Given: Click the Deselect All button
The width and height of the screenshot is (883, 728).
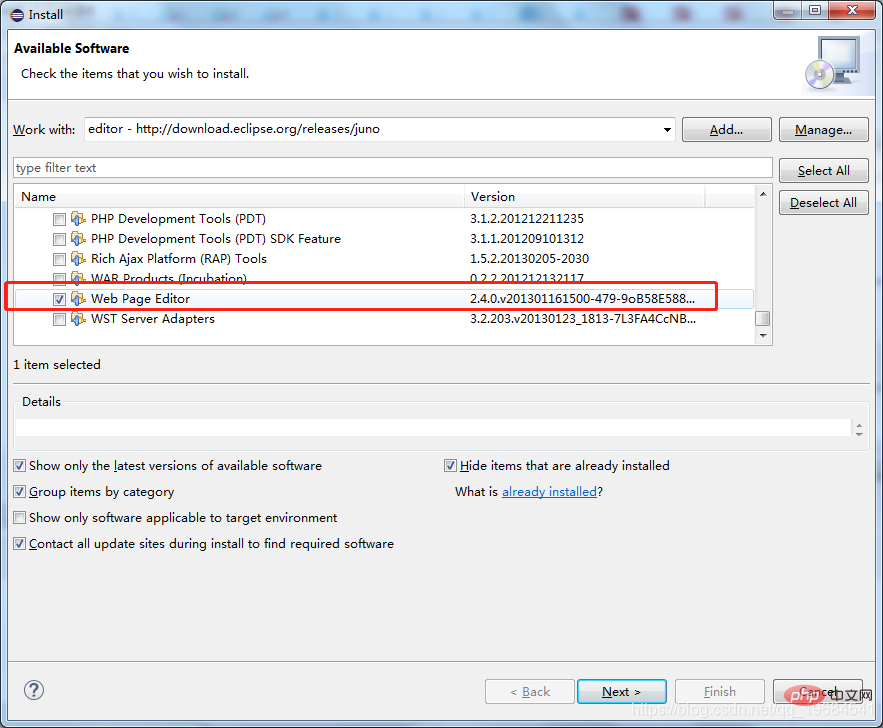Looking at the screenshot, I should 823,203.
